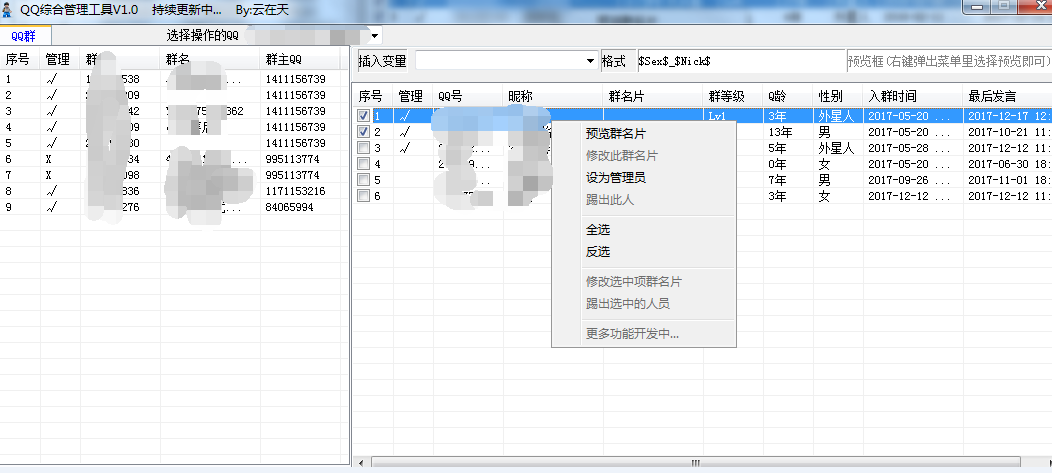Screen dimensions: 1052x473
Task: Check the checkbox for member row 4
Action: pos(363,164)
